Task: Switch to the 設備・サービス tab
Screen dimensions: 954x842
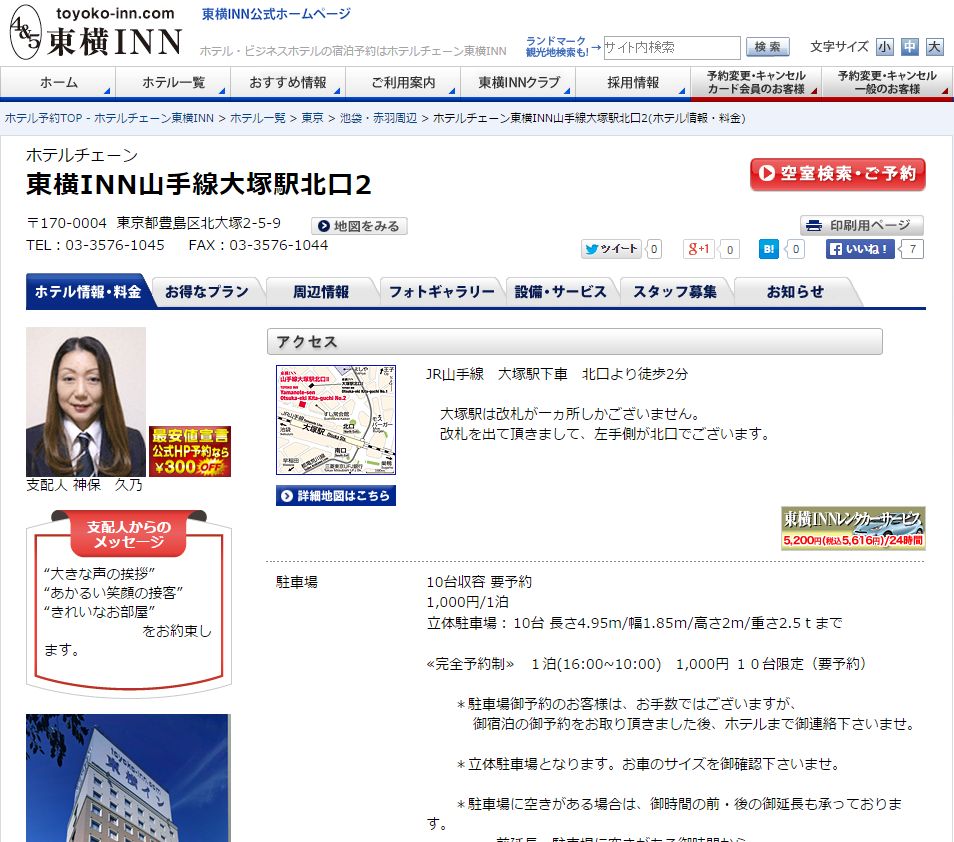Action: 560,292
